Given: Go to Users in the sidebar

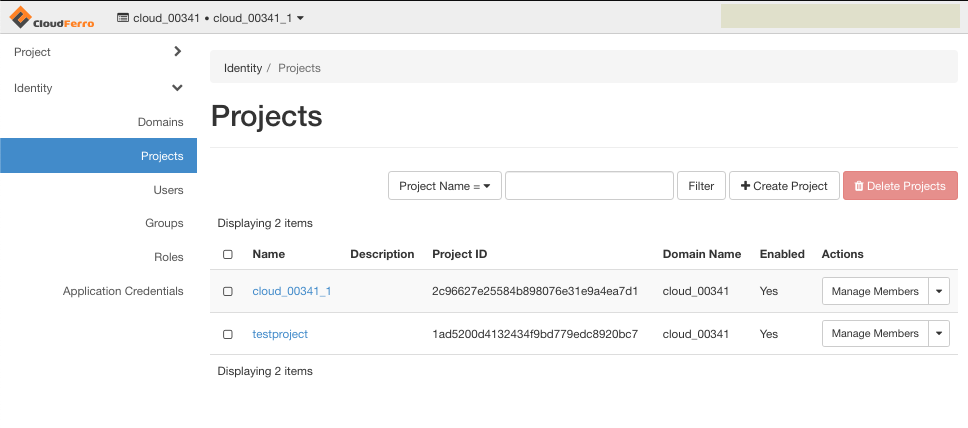Looking at the screenshot, I should pyautogui.click(x=168, y=189).
